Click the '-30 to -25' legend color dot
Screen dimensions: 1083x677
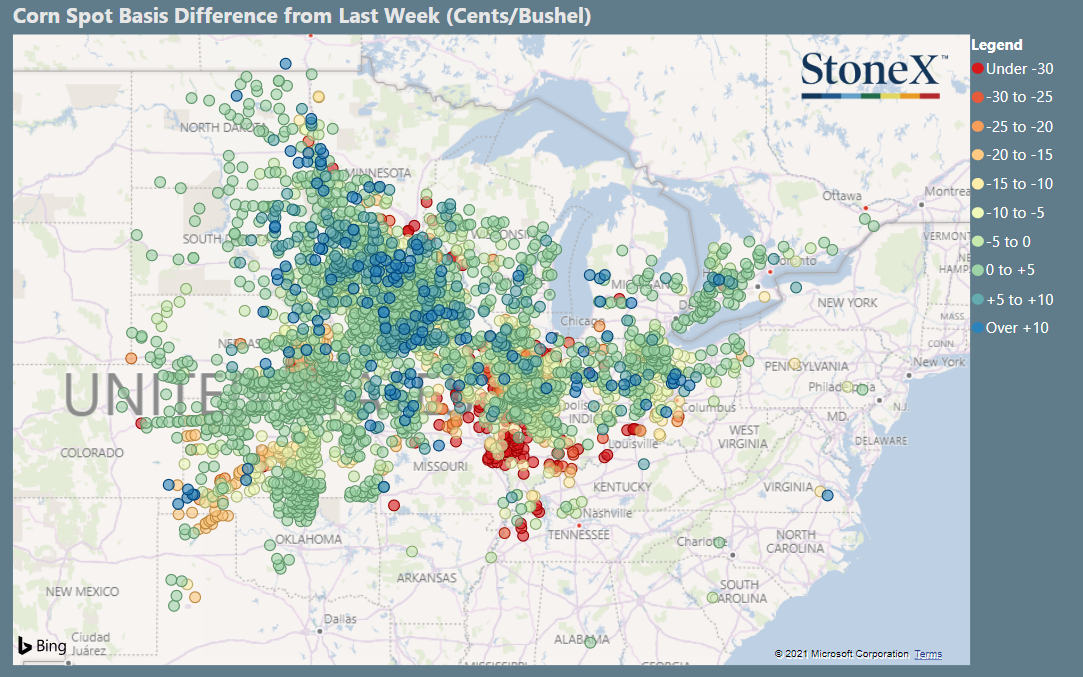pos(977,97)
